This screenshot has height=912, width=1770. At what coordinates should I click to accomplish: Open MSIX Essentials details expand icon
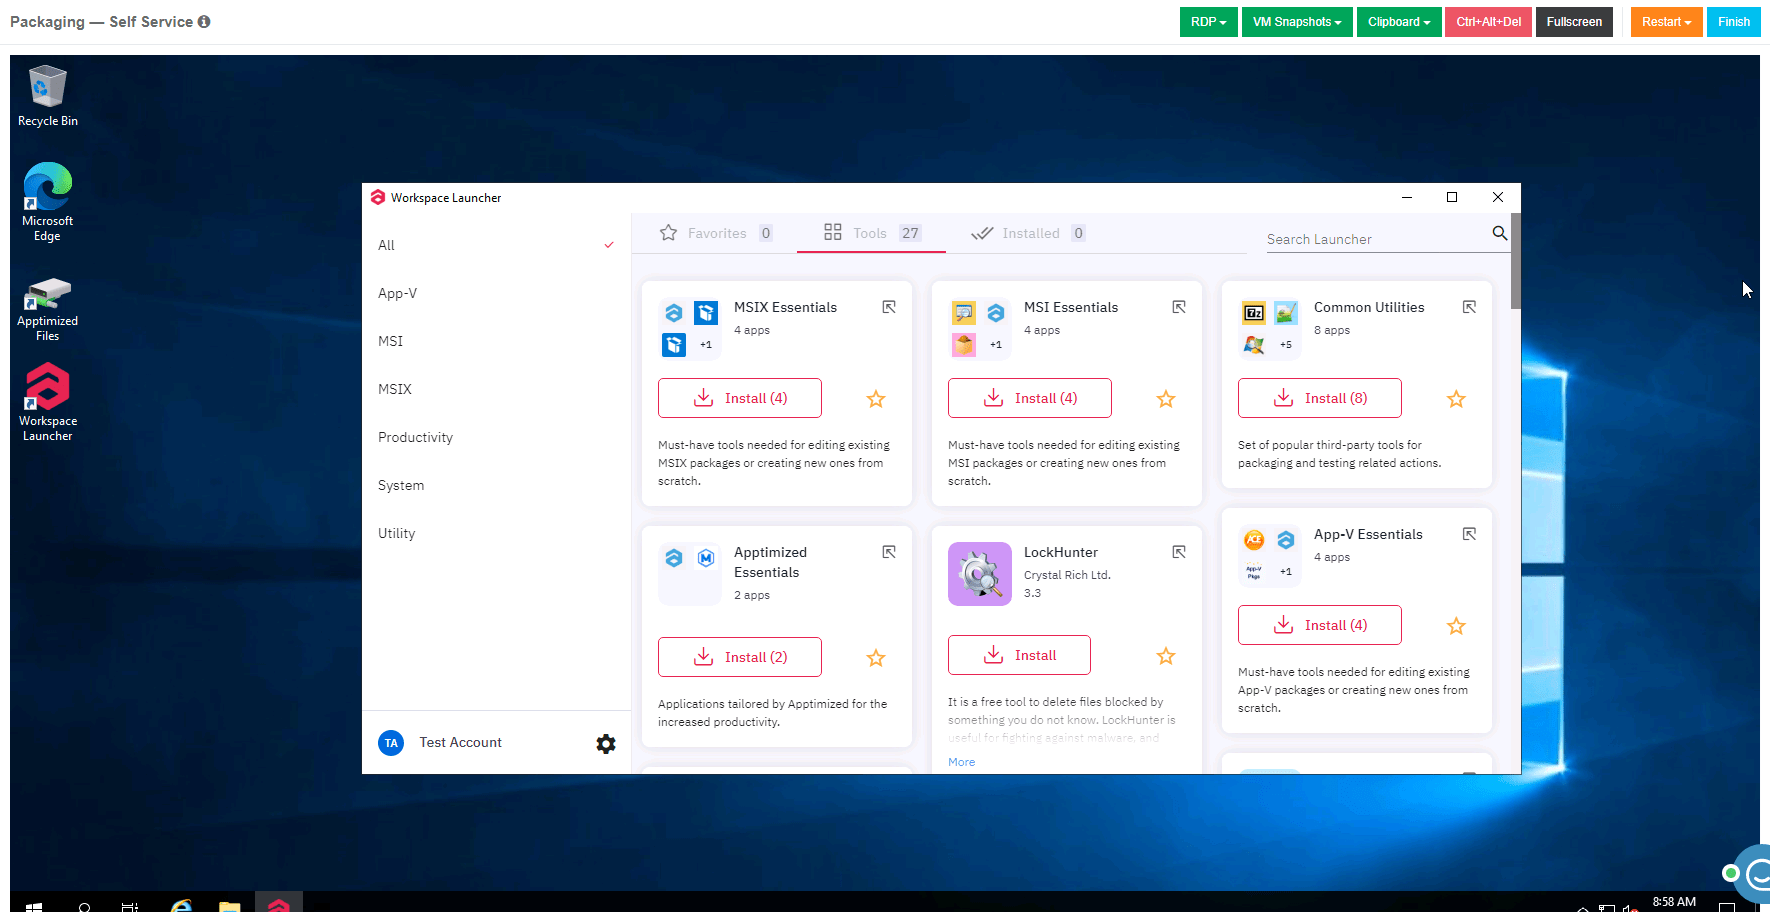[889, 307]
